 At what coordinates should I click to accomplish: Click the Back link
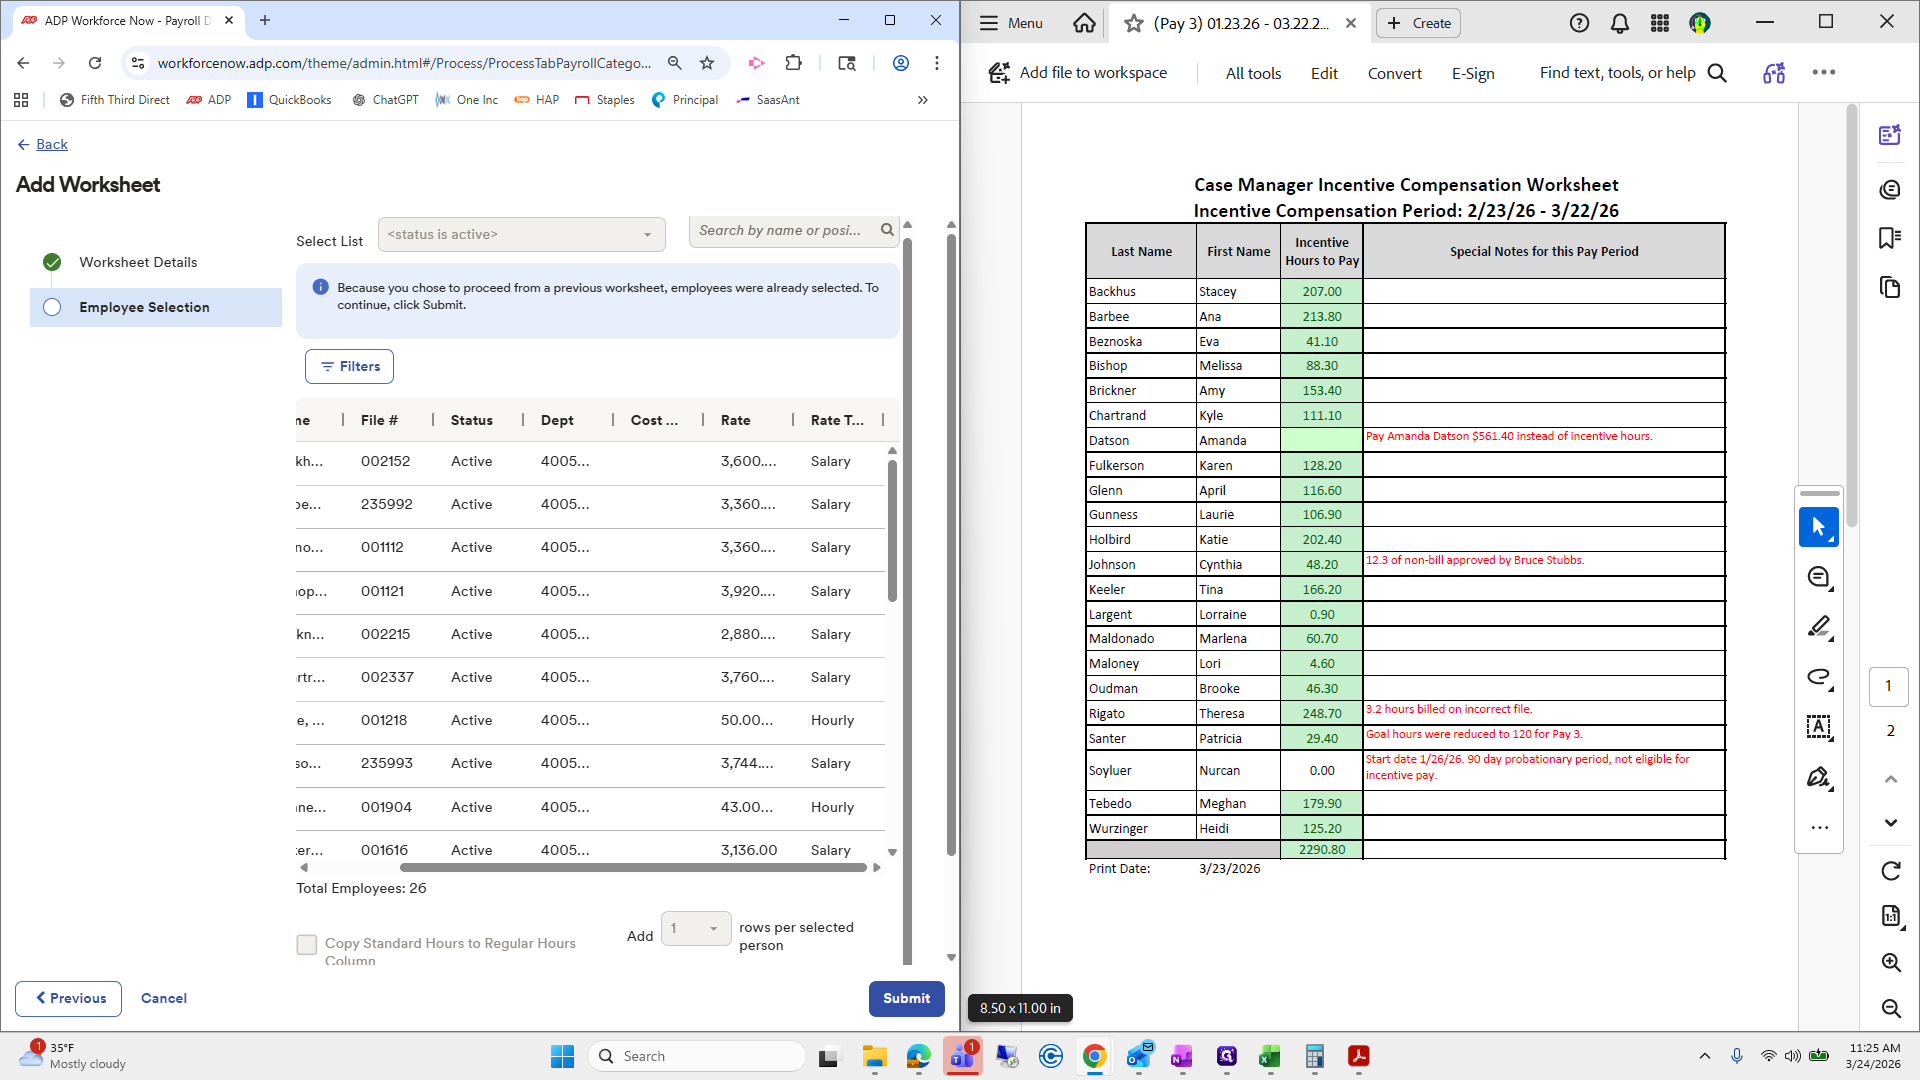point(51,144)
